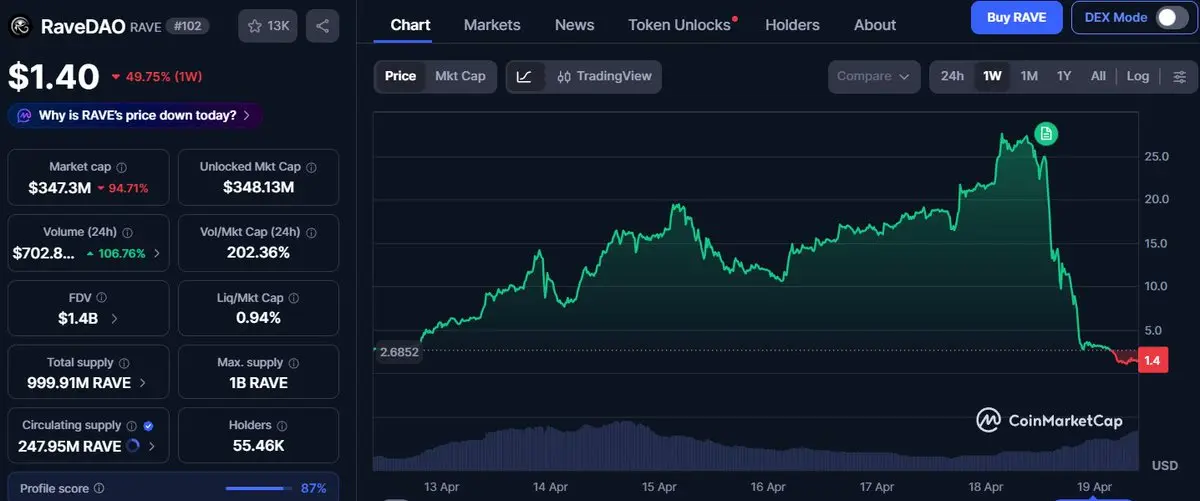Select 1M time range
Image resolution: width=1200 pixels, height=501 pixels.
pyautogui.click(x=1029, y=76)
